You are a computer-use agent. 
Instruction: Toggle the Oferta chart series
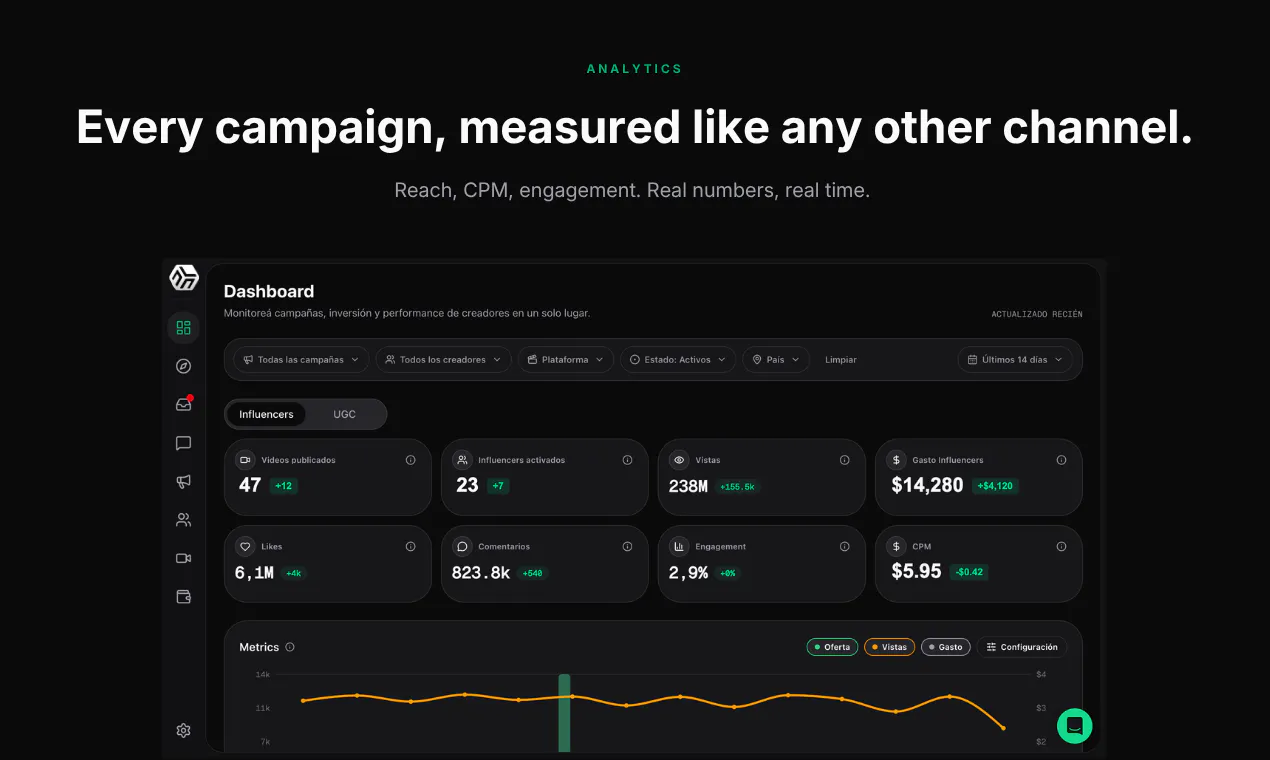[x=832, y=647]
